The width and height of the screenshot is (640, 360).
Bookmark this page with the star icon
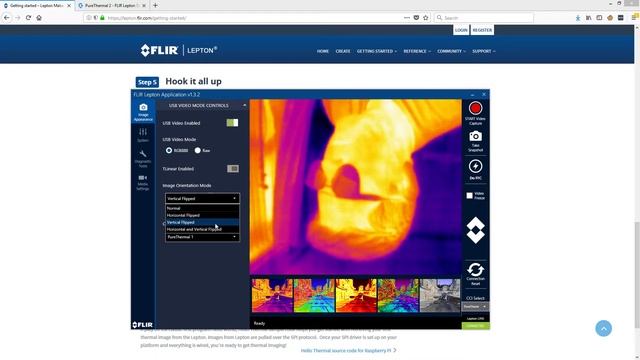tap(426, 18)
